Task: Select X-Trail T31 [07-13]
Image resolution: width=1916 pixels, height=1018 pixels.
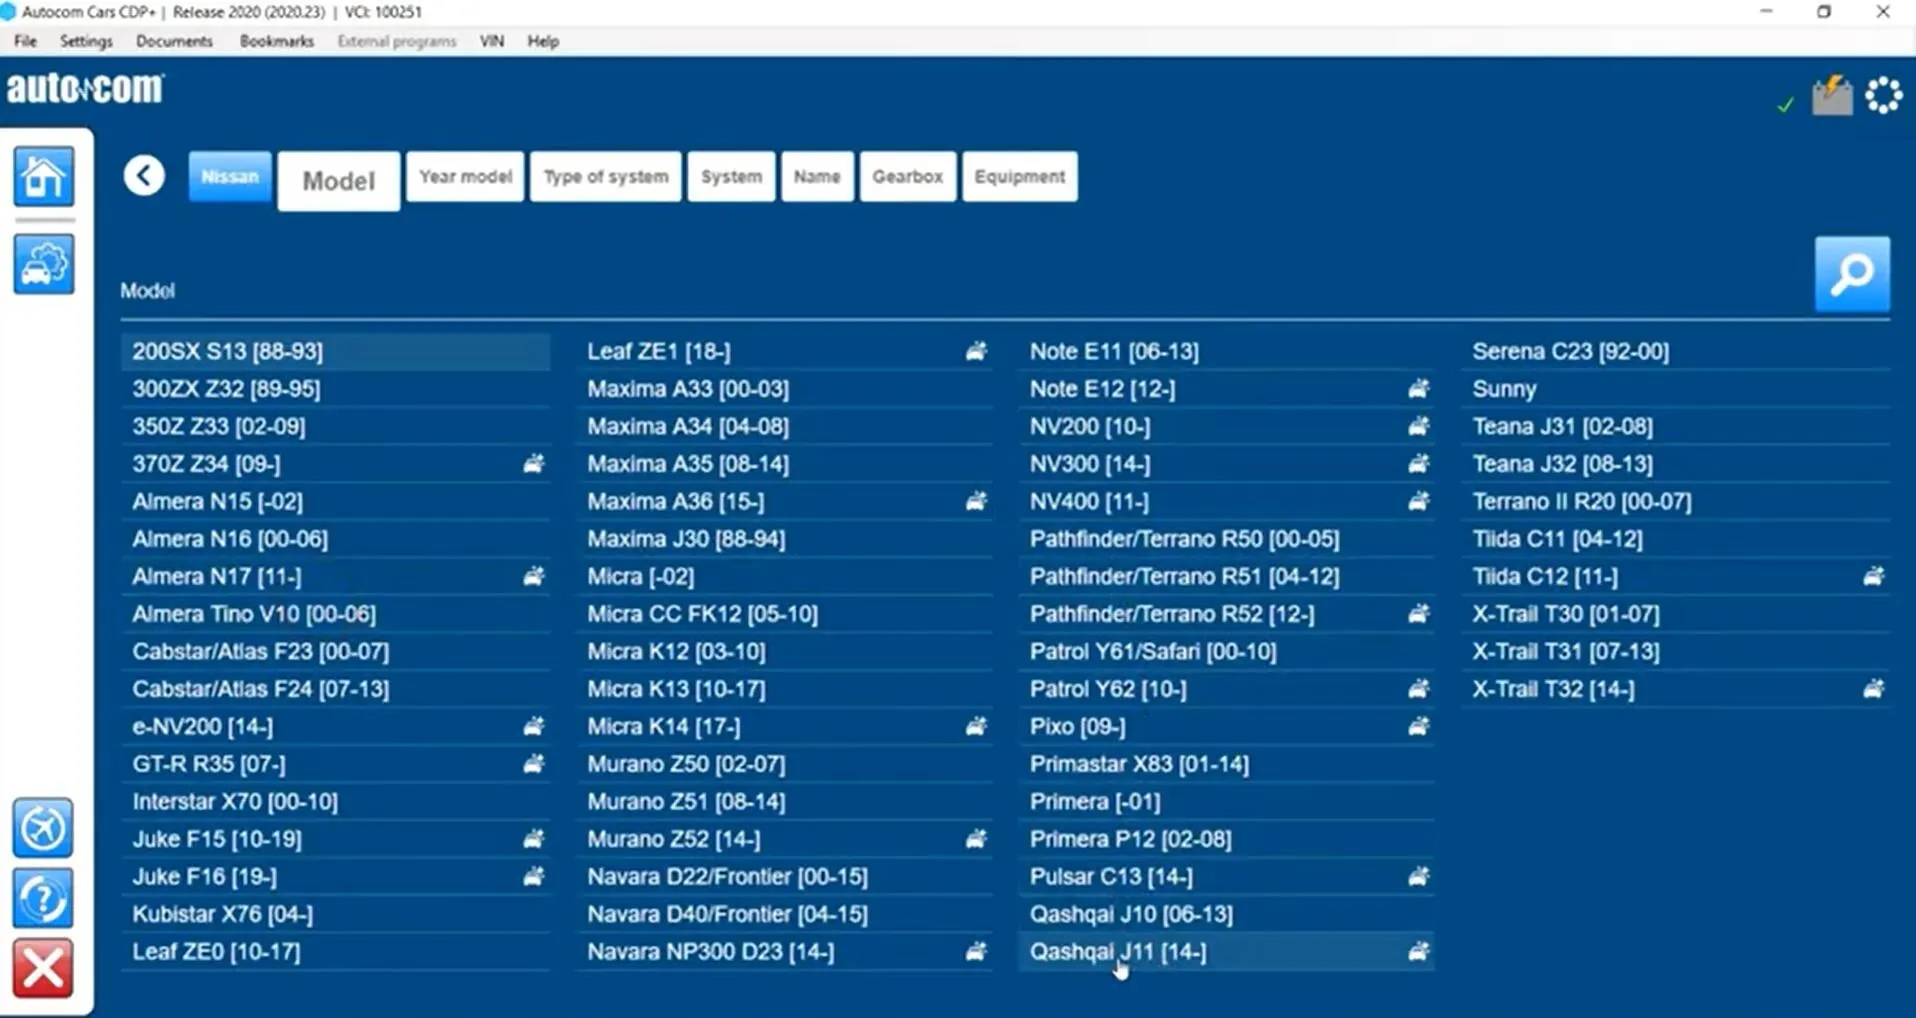Action: point(1676,652)
